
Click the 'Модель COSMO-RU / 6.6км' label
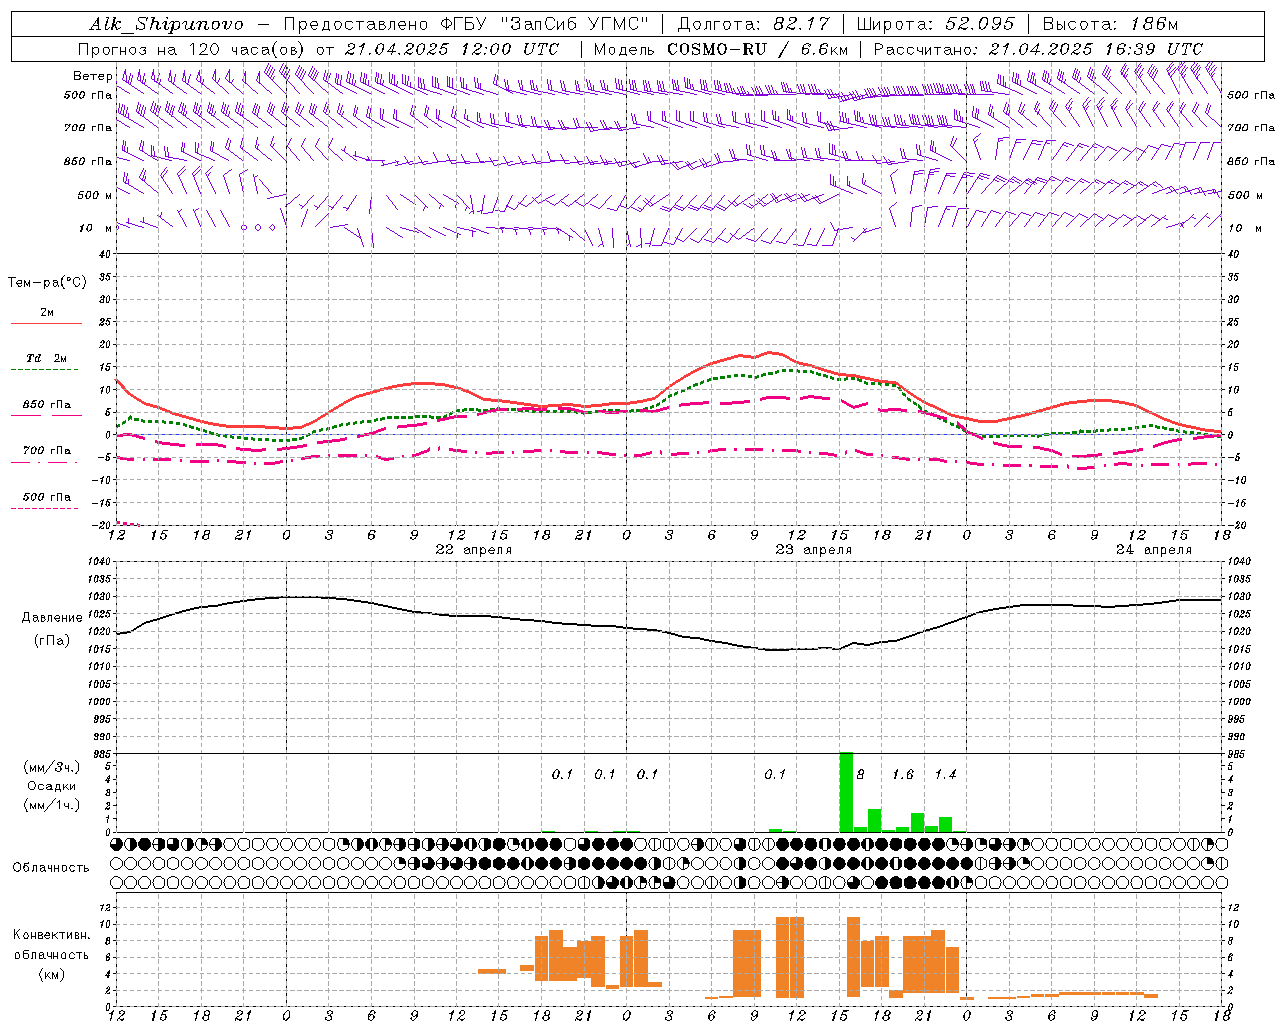[721, 49]
